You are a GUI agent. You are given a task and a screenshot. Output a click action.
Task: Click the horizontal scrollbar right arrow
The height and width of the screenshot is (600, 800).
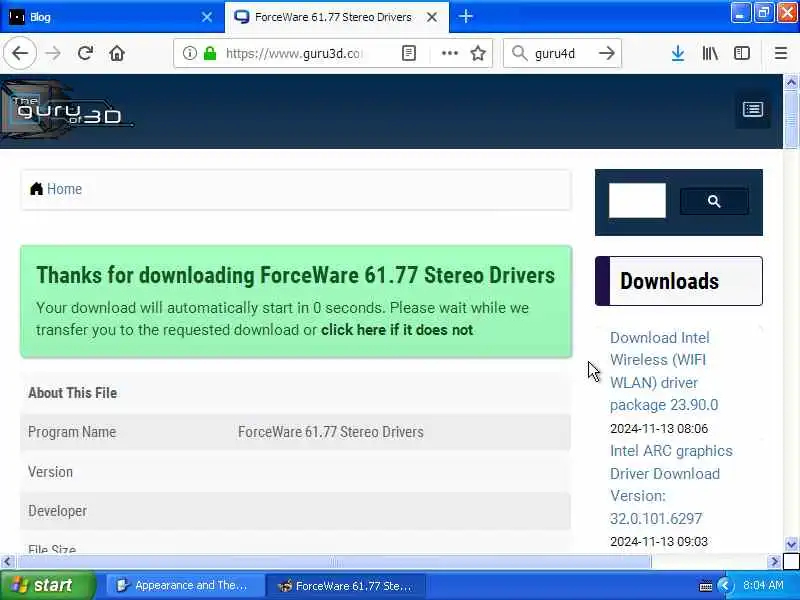click(x=774, y=562)
